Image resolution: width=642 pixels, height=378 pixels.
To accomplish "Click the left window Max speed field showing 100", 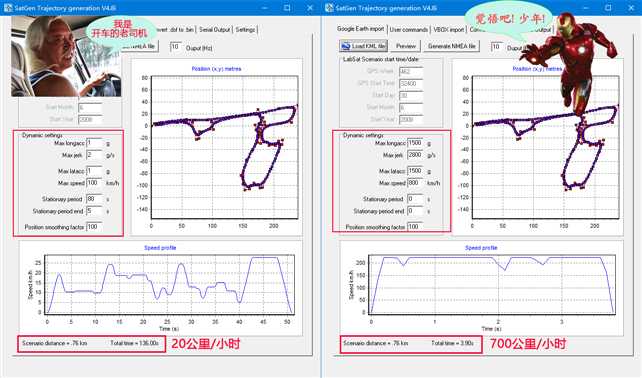I will tap(94, 183).
